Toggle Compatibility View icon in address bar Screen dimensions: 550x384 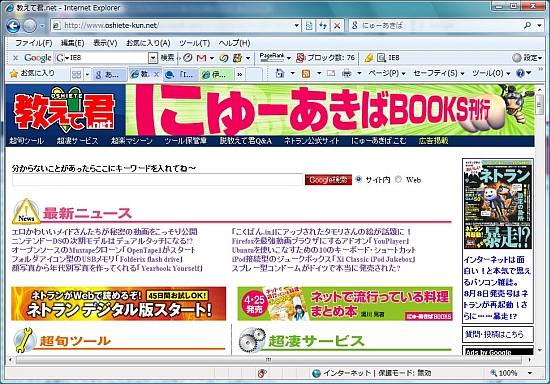click(x=309, y=26)
